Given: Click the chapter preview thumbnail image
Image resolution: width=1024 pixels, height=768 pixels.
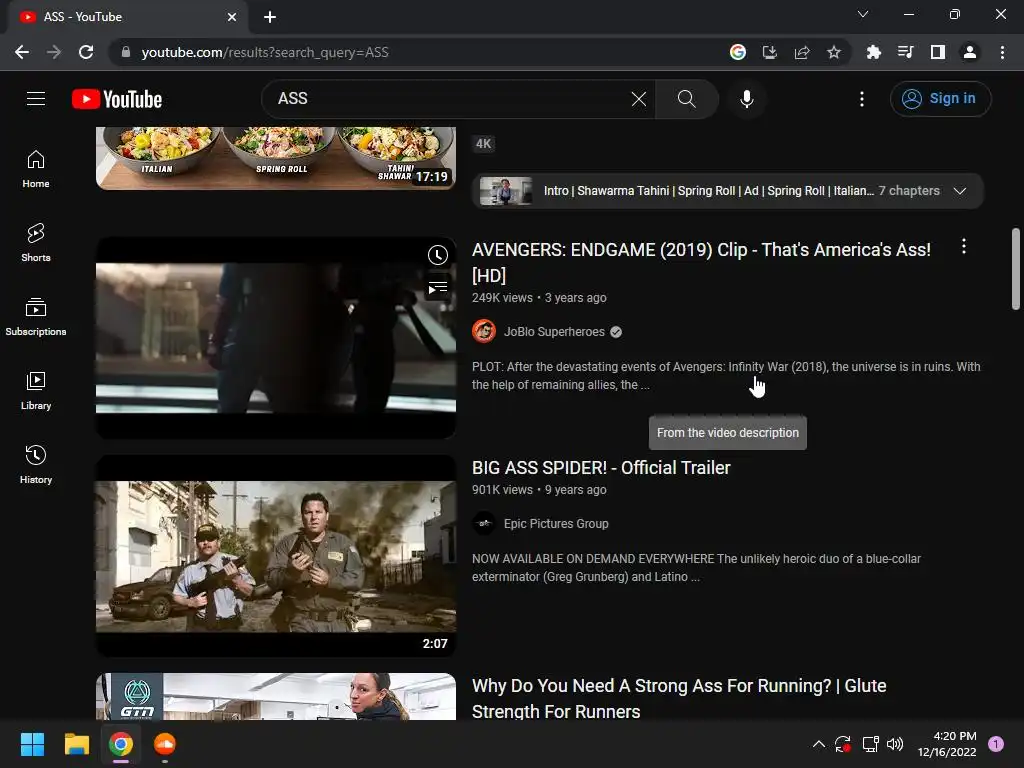Looking at the screenshot, I should 505,191.
